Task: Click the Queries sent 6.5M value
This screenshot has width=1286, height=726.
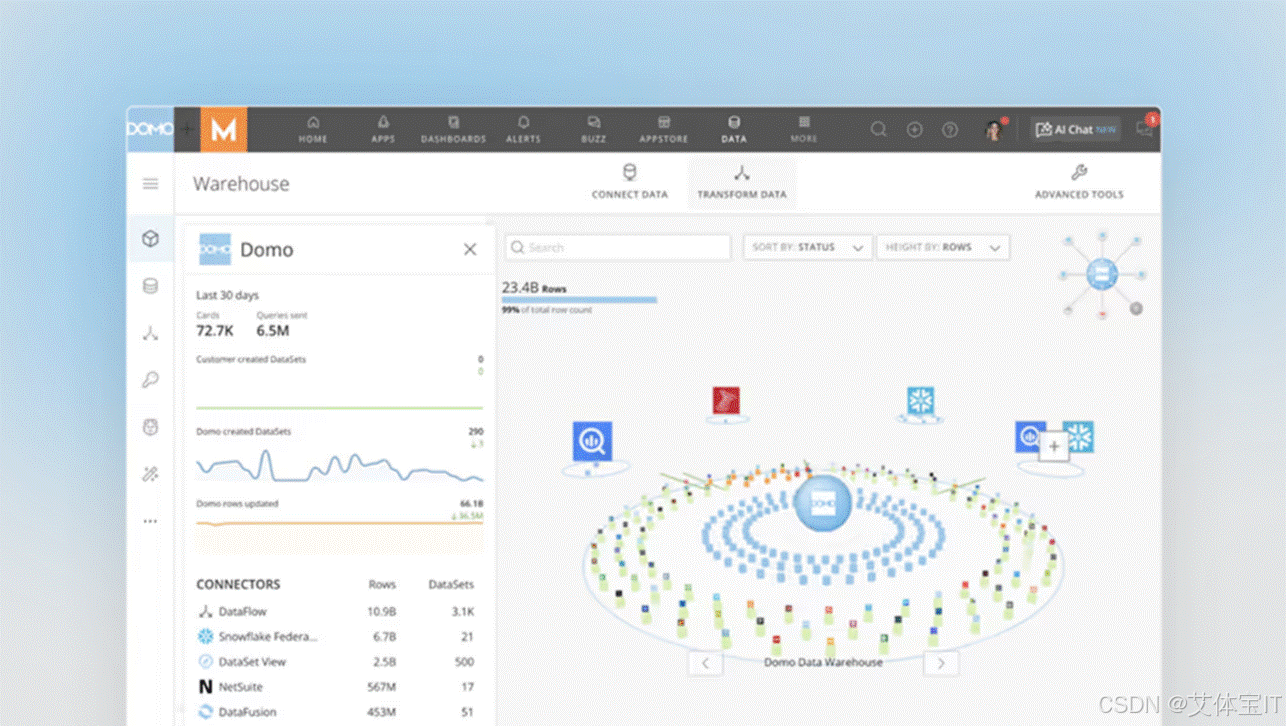Action: click(x=273, y=331)
